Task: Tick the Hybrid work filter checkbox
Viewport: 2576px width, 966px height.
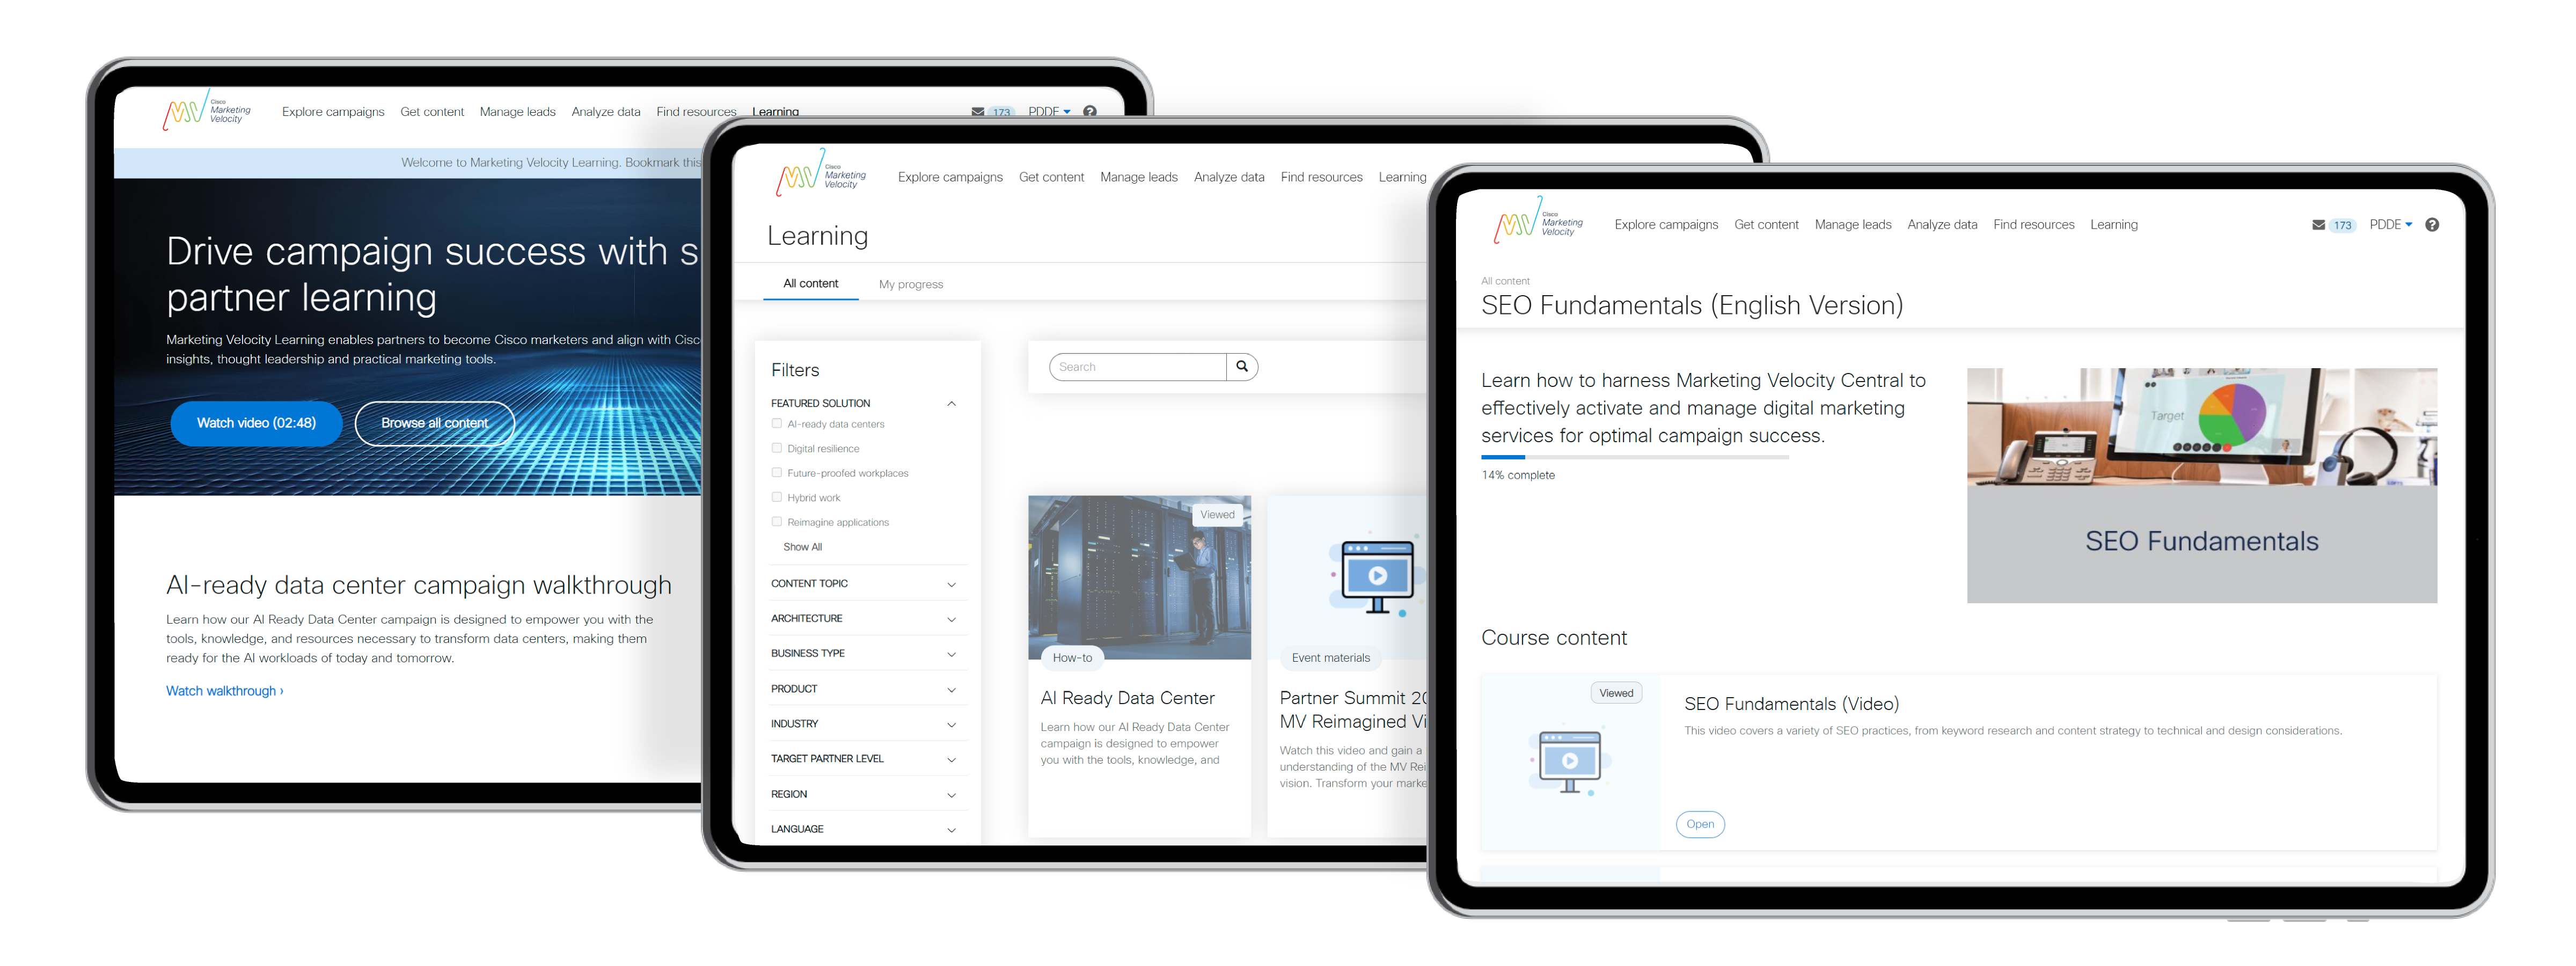Action: [777, 497]
